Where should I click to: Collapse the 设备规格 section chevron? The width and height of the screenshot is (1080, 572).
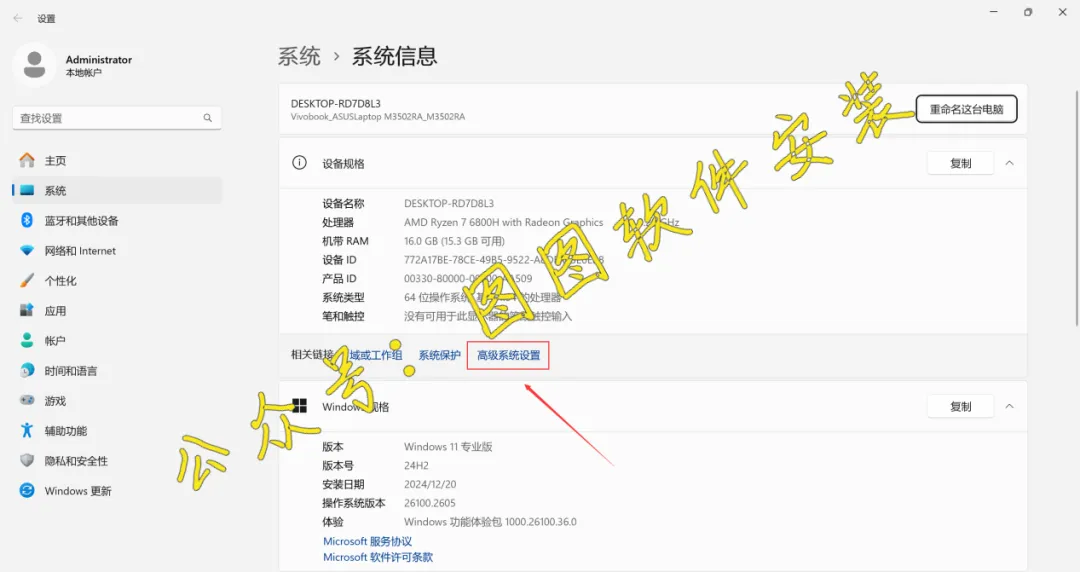pyautogui.click(x=1010, y=163)
